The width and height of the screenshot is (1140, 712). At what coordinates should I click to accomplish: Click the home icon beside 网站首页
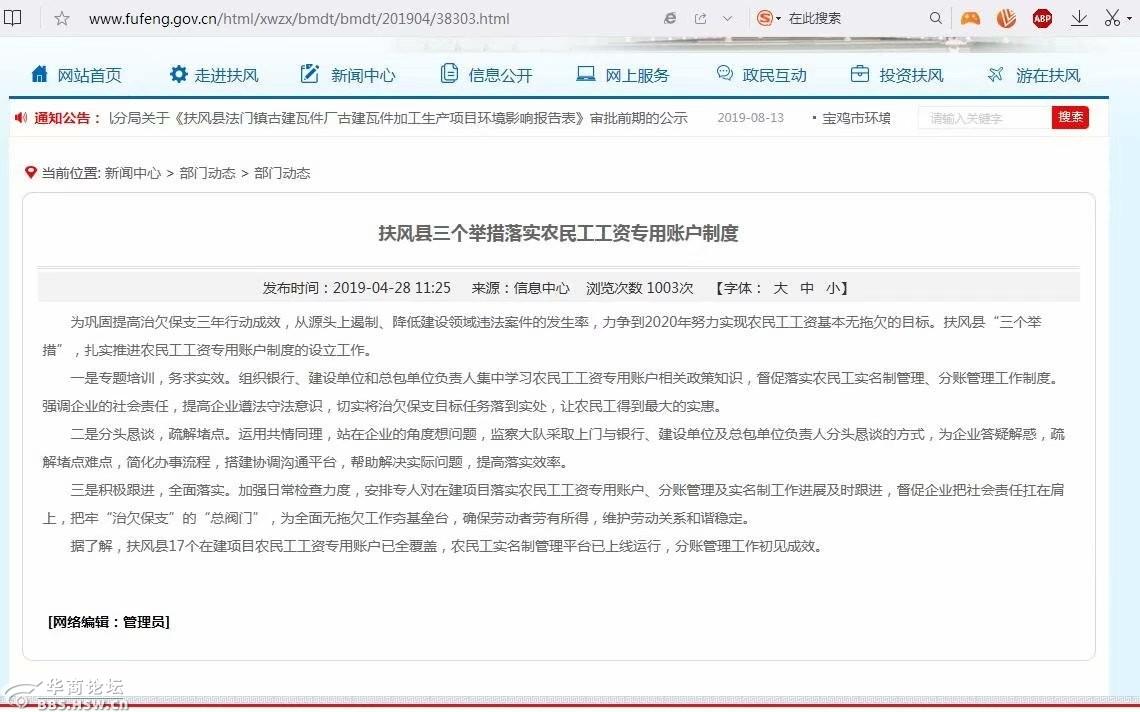click(39, 73)
